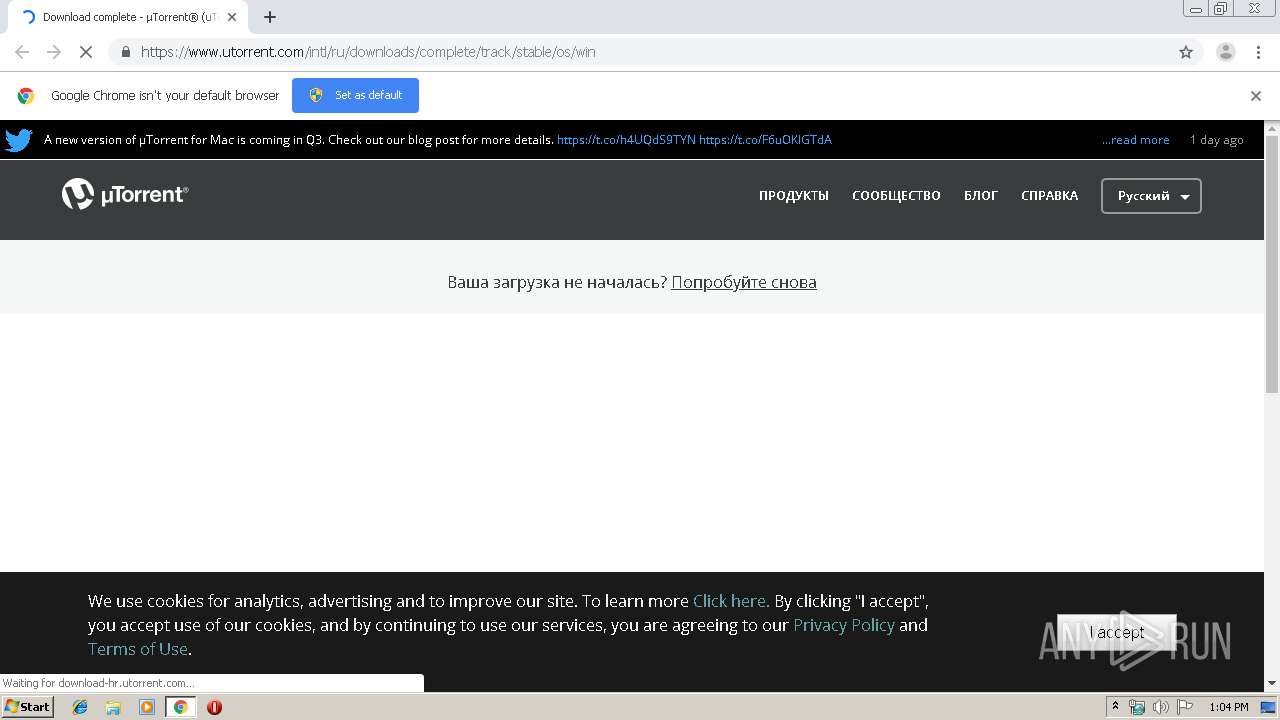This screenshot has height=720, width=1280.
Task: Open the t.co/h4UQdS9TYN tweet link
Action: pos(626,140)
